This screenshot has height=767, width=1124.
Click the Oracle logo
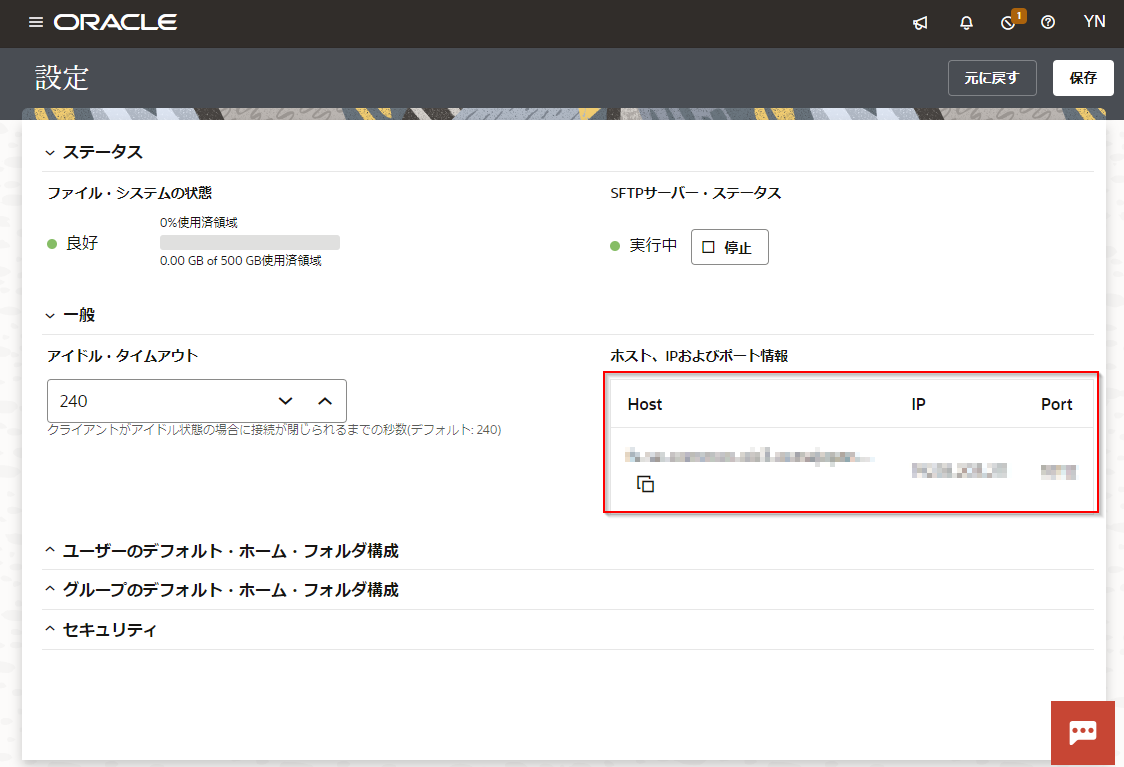[x=116, y=22]
